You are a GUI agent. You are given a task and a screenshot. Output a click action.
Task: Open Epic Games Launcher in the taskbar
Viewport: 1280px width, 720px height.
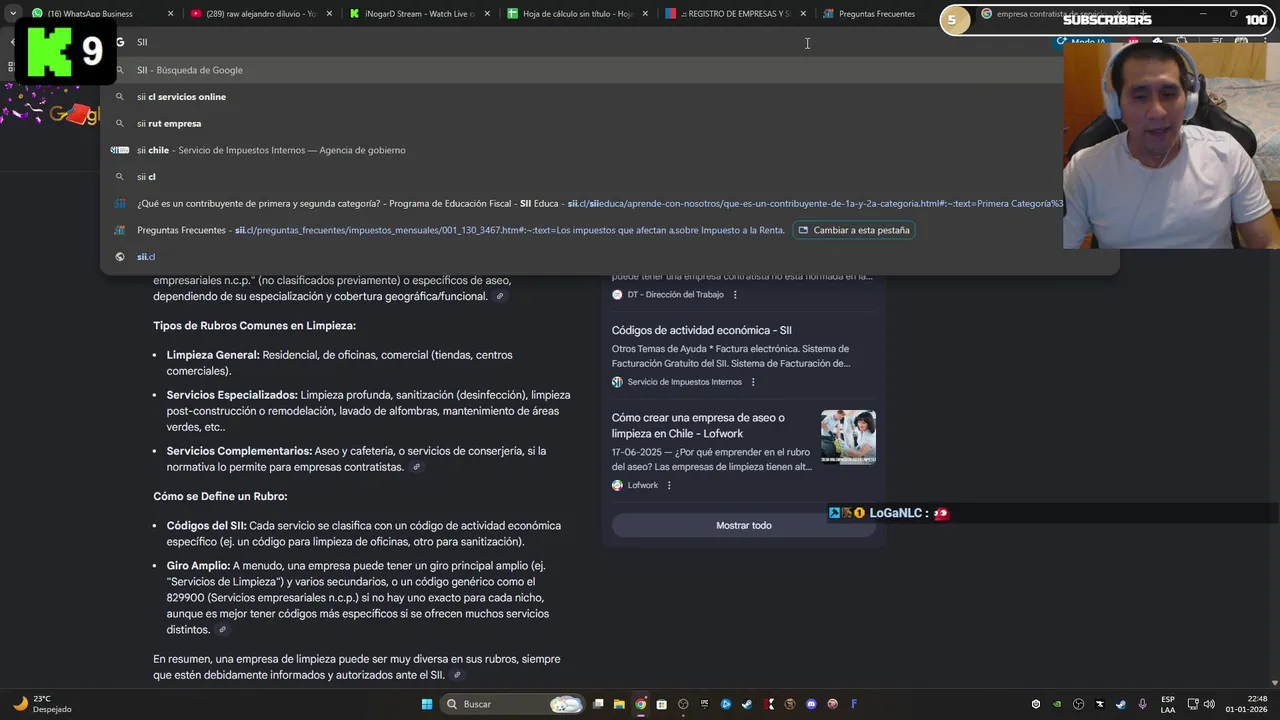[704, 704]
